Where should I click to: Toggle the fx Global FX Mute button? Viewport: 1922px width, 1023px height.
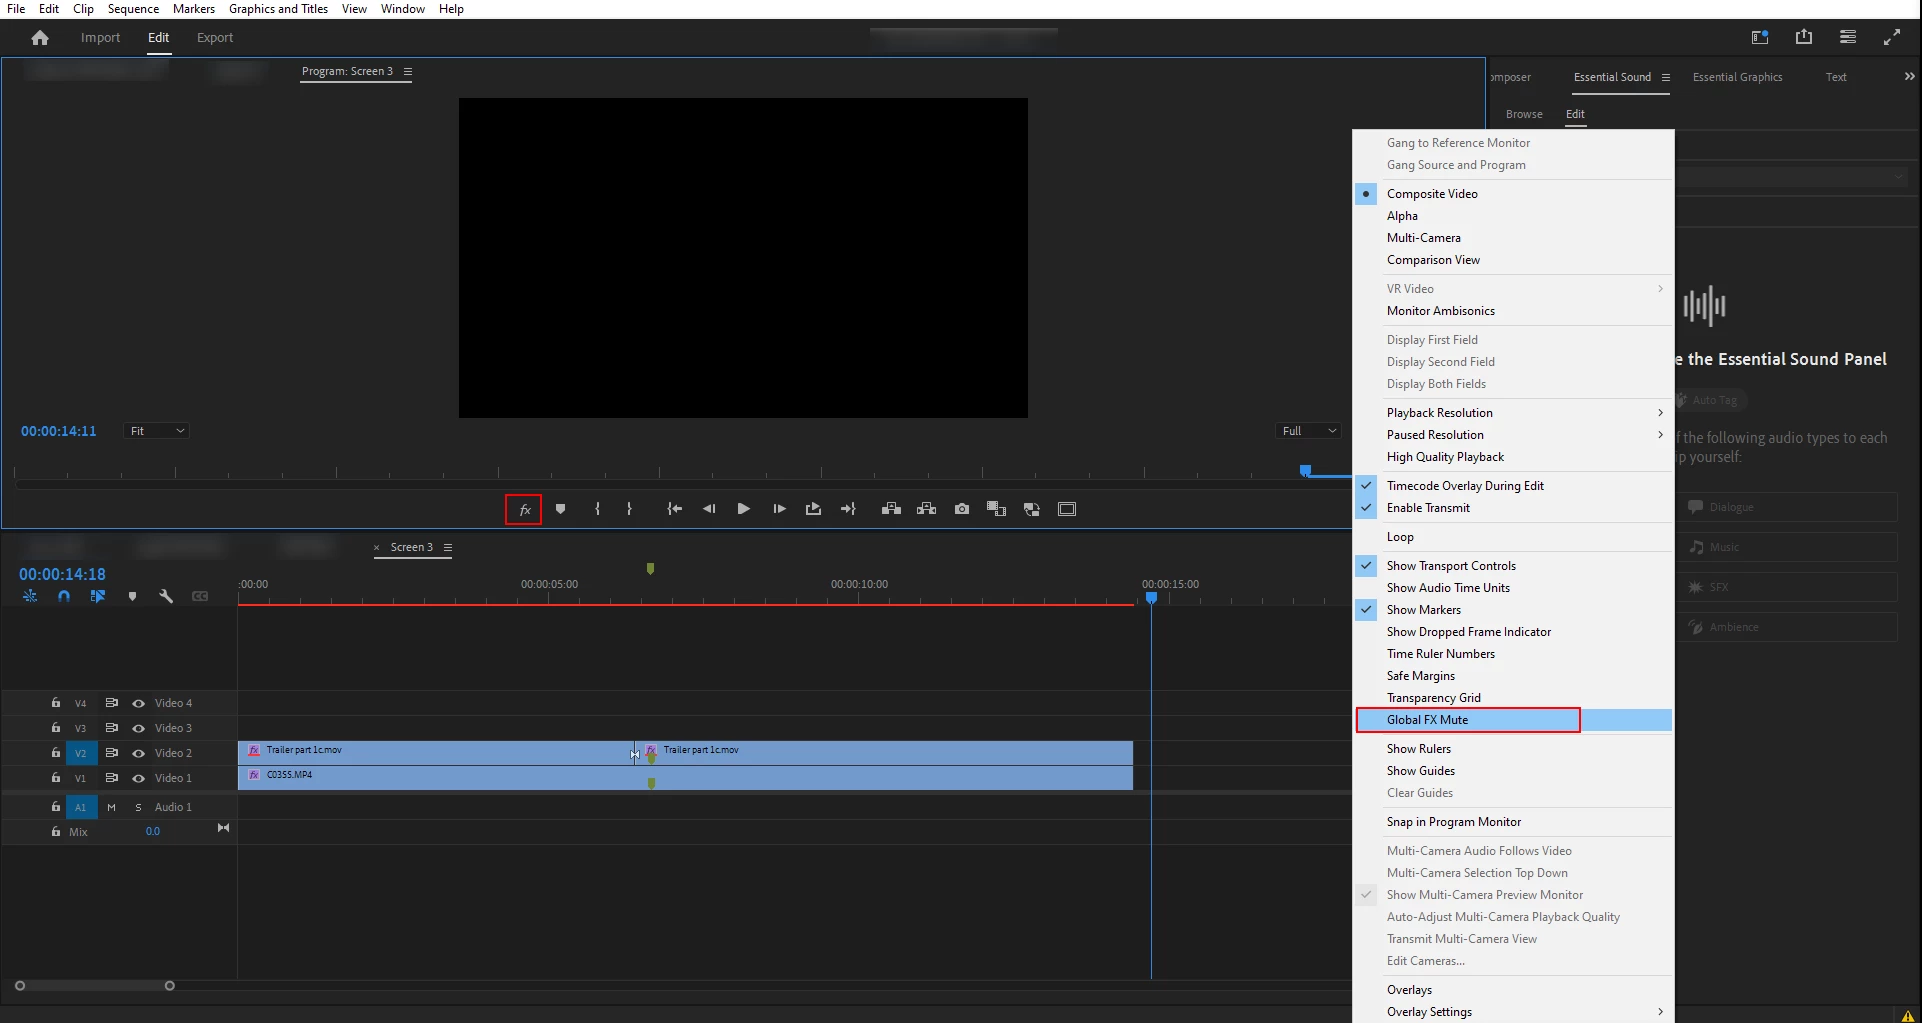click(524, 509)
